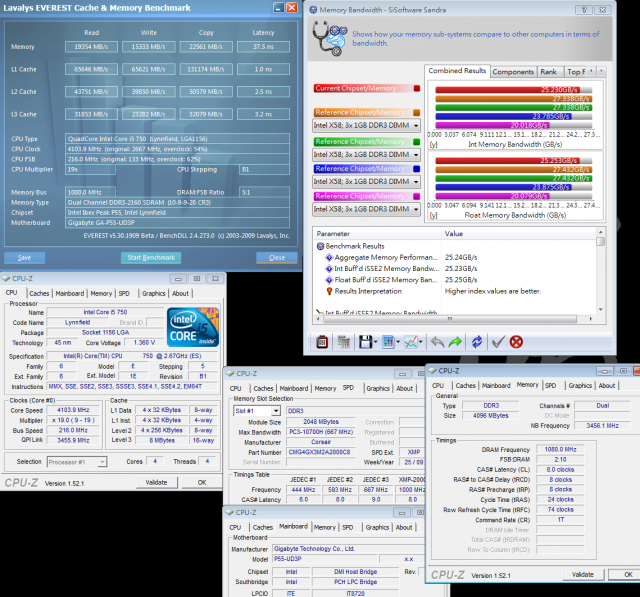Open the Graphics tab in the CPU-Z Mainboard window
This screenshot has width=640, height=597.
377,527
